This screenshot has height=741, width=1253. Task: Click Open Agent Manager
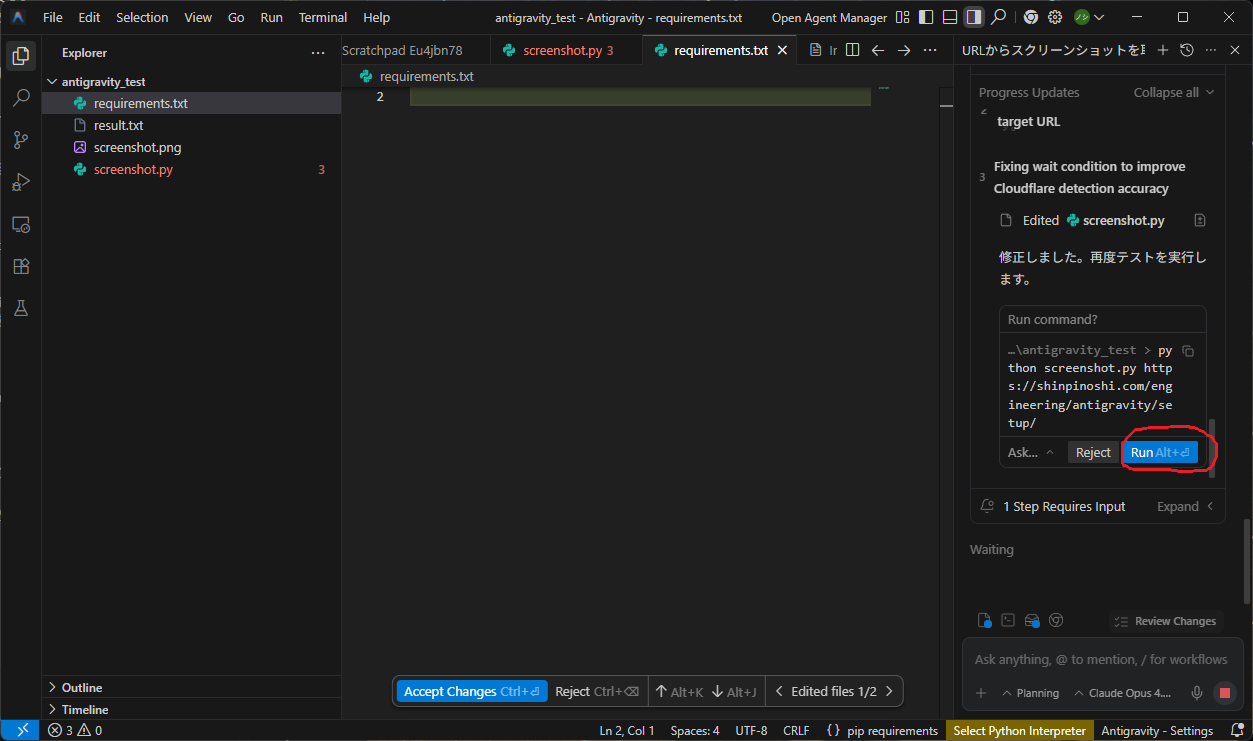tap(829, 17)
